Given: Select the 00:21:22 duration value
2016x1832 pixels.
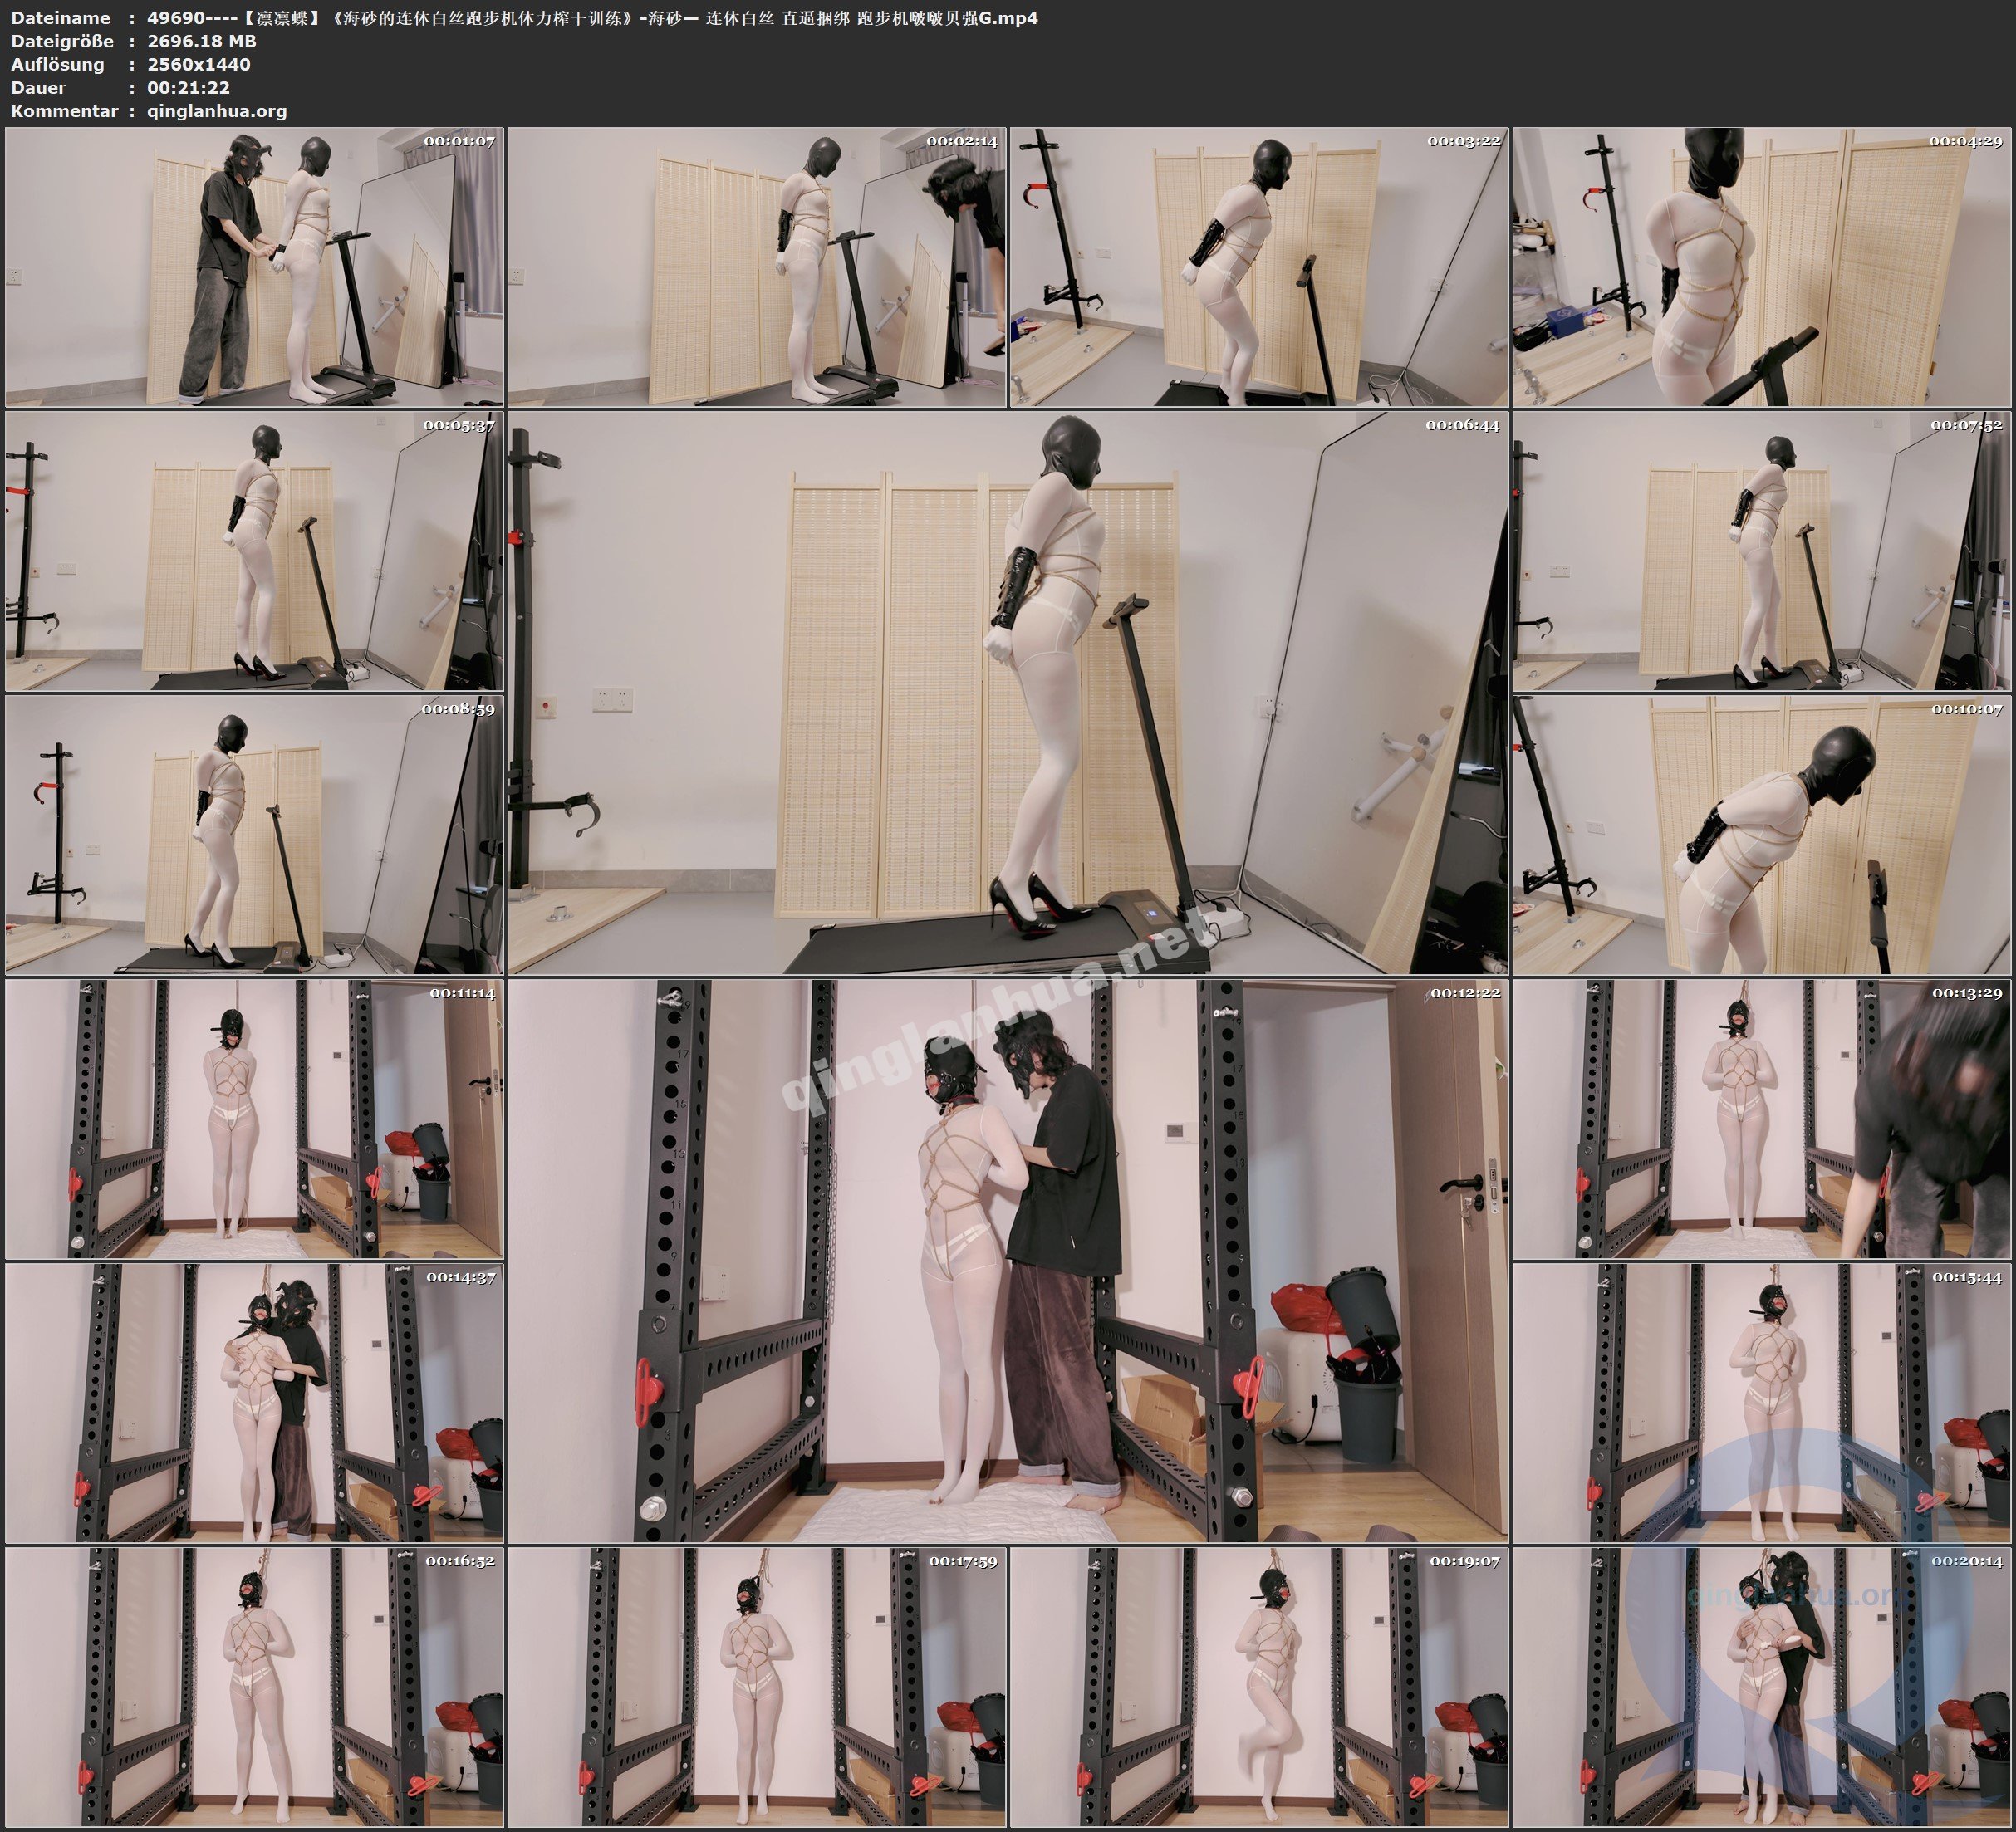Looking at the screenshot, I should tap(188, 87).
